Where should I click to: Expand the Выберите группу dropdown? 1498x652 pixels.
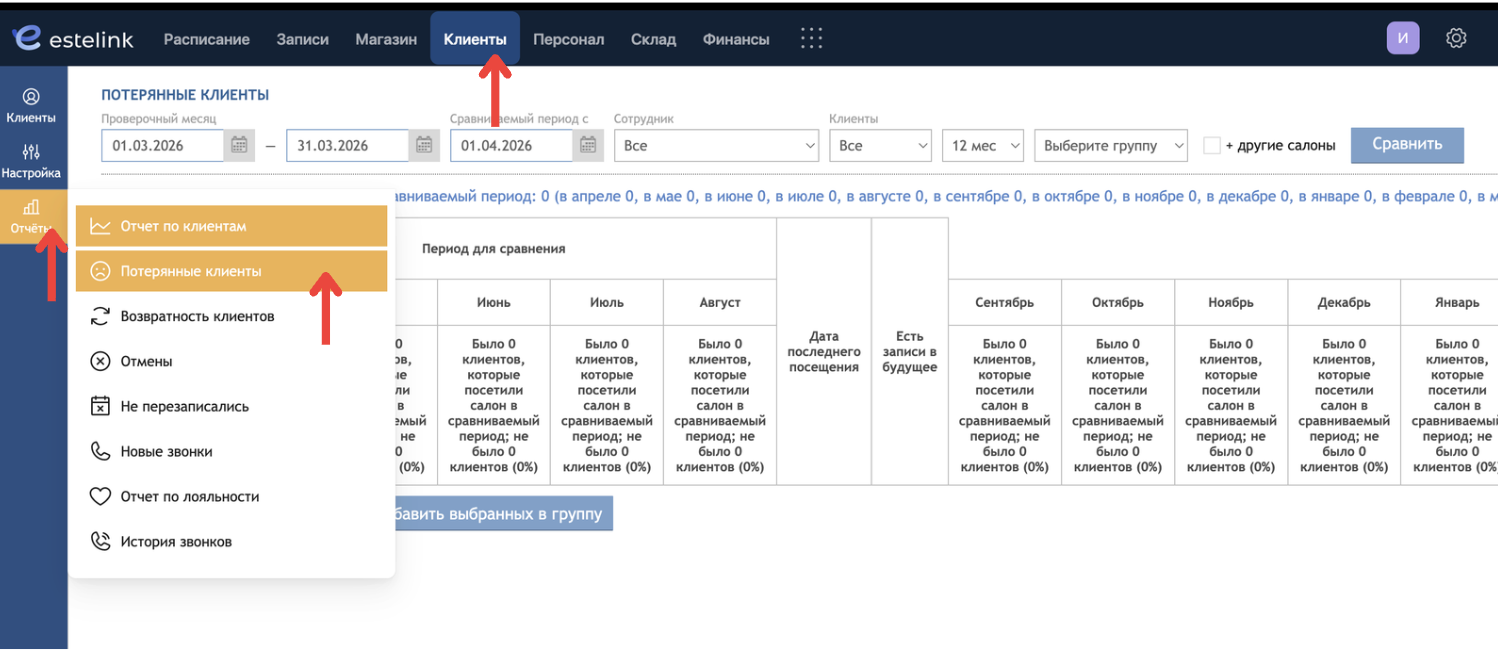pos(1111,145)
